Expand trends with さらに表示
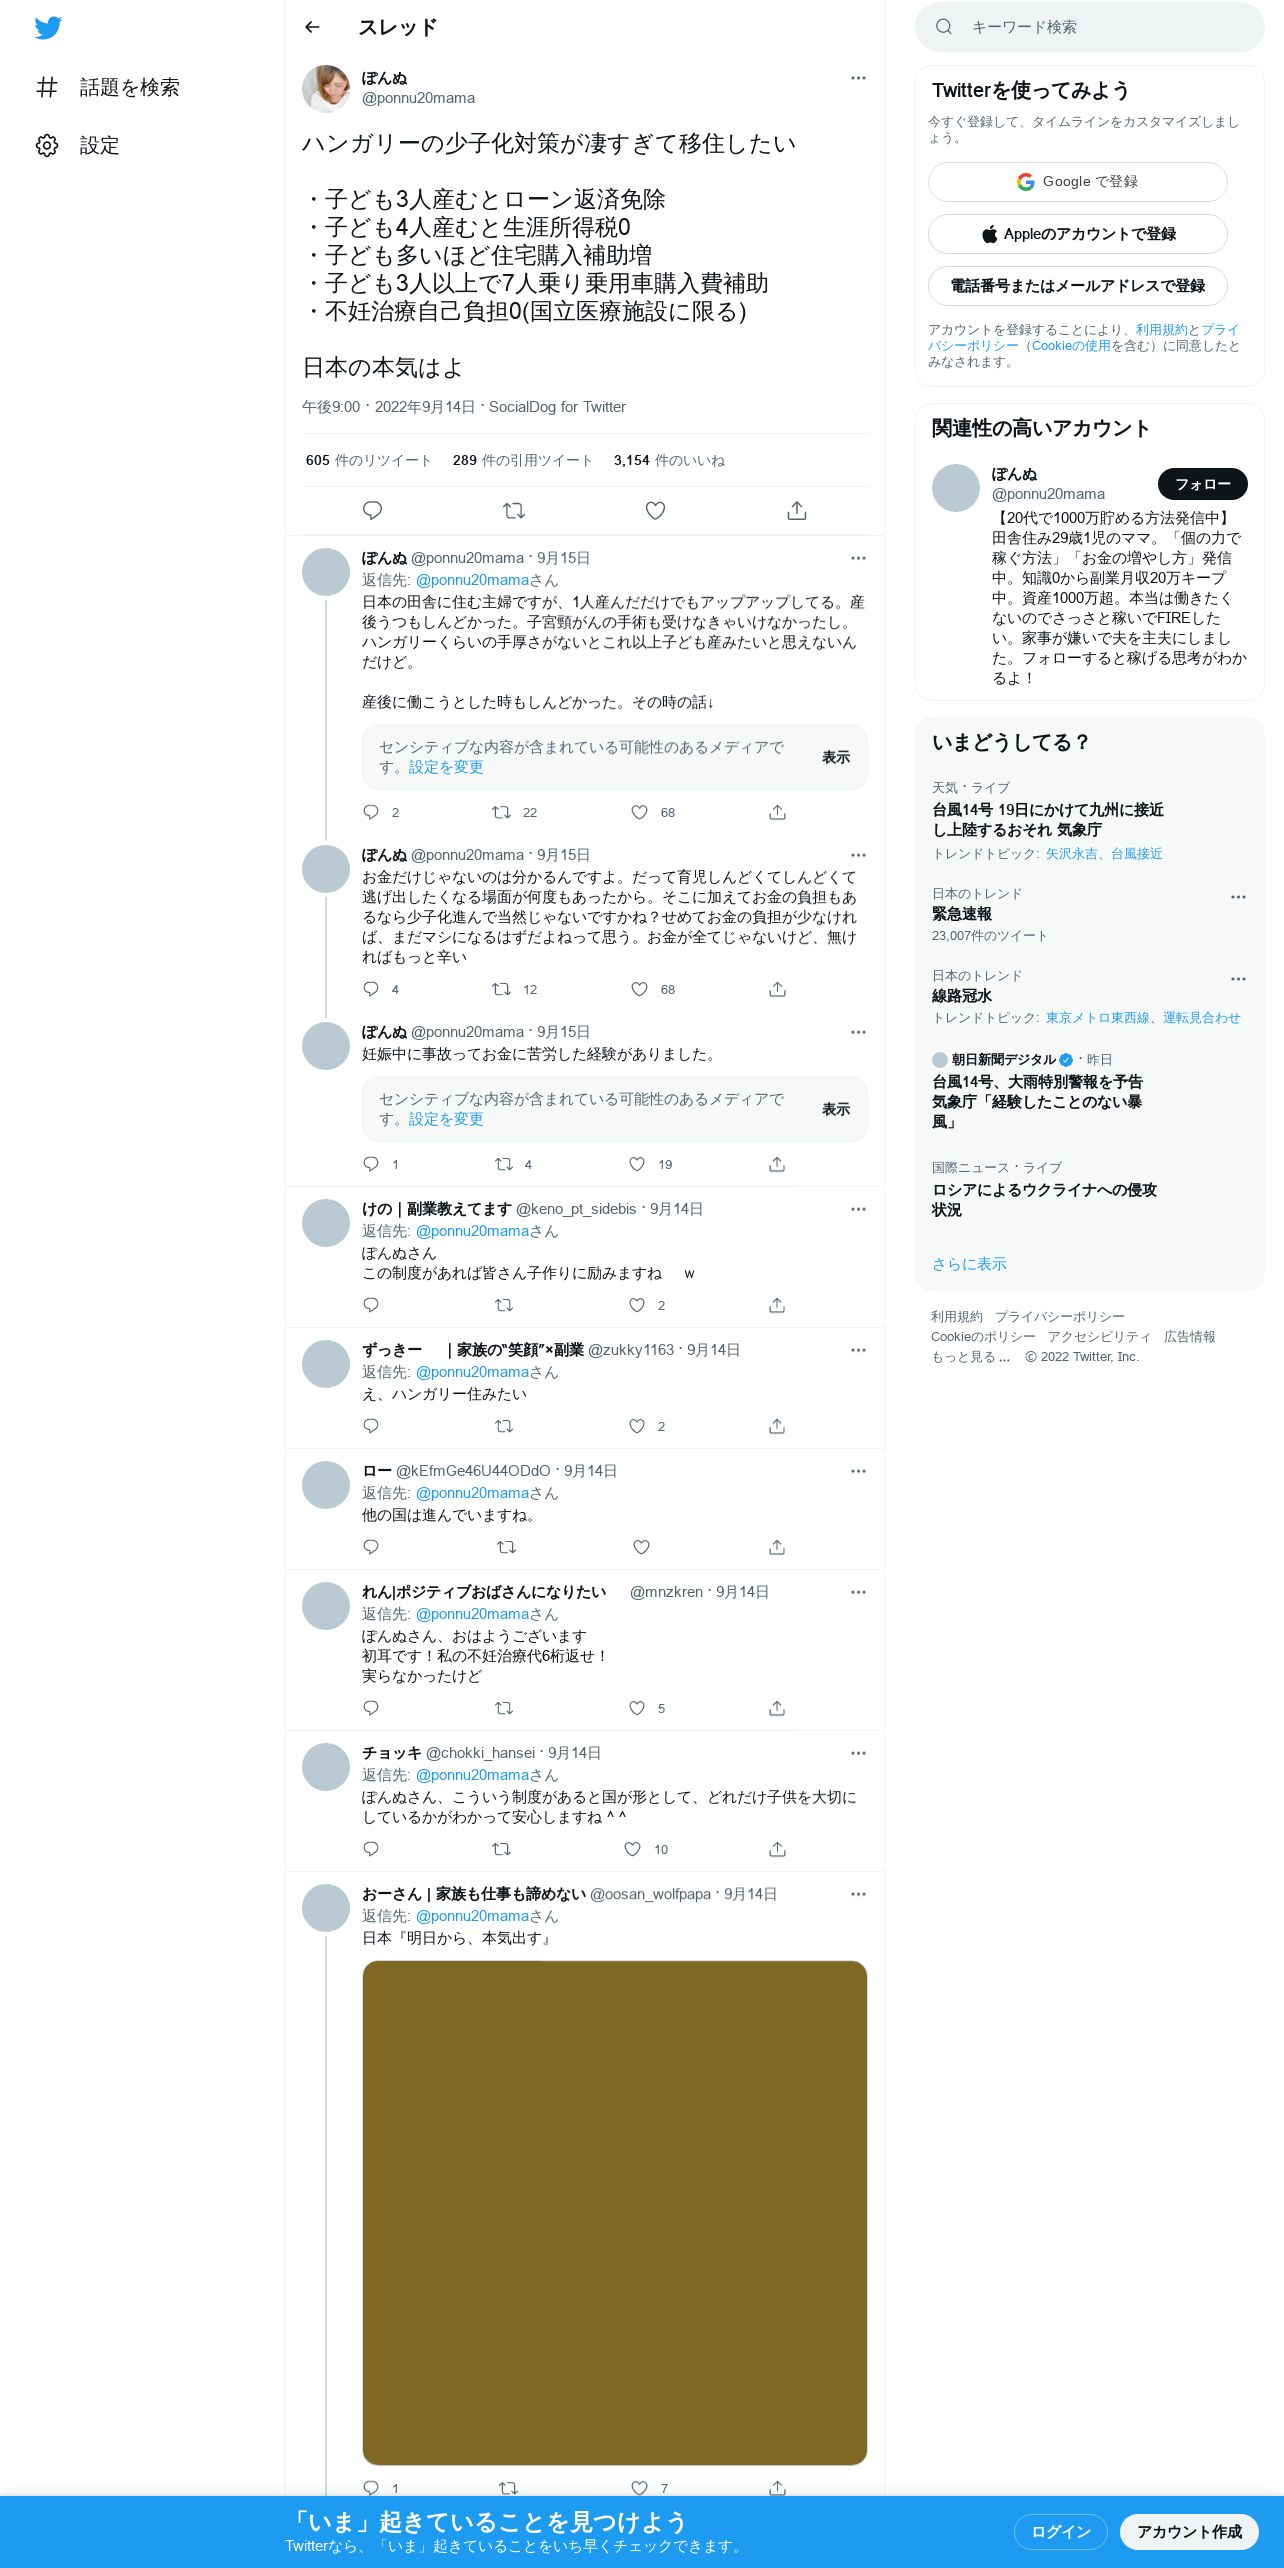This screenshot has width=1284, height=2568. 969,1264
